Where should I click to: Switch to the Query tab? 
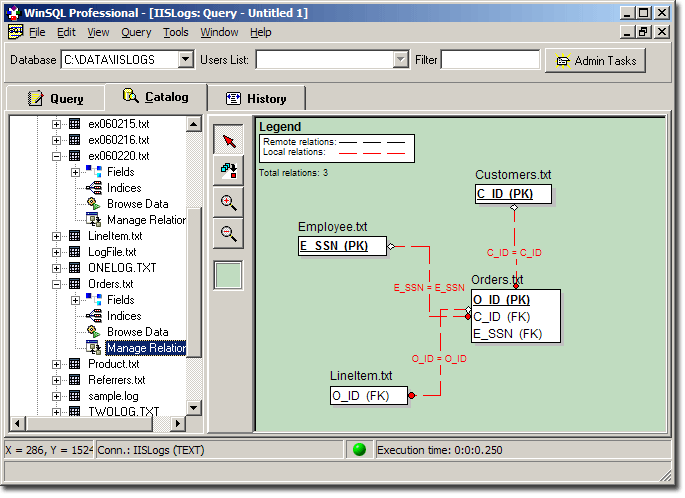pyautogui.click(x=55, y=98)
